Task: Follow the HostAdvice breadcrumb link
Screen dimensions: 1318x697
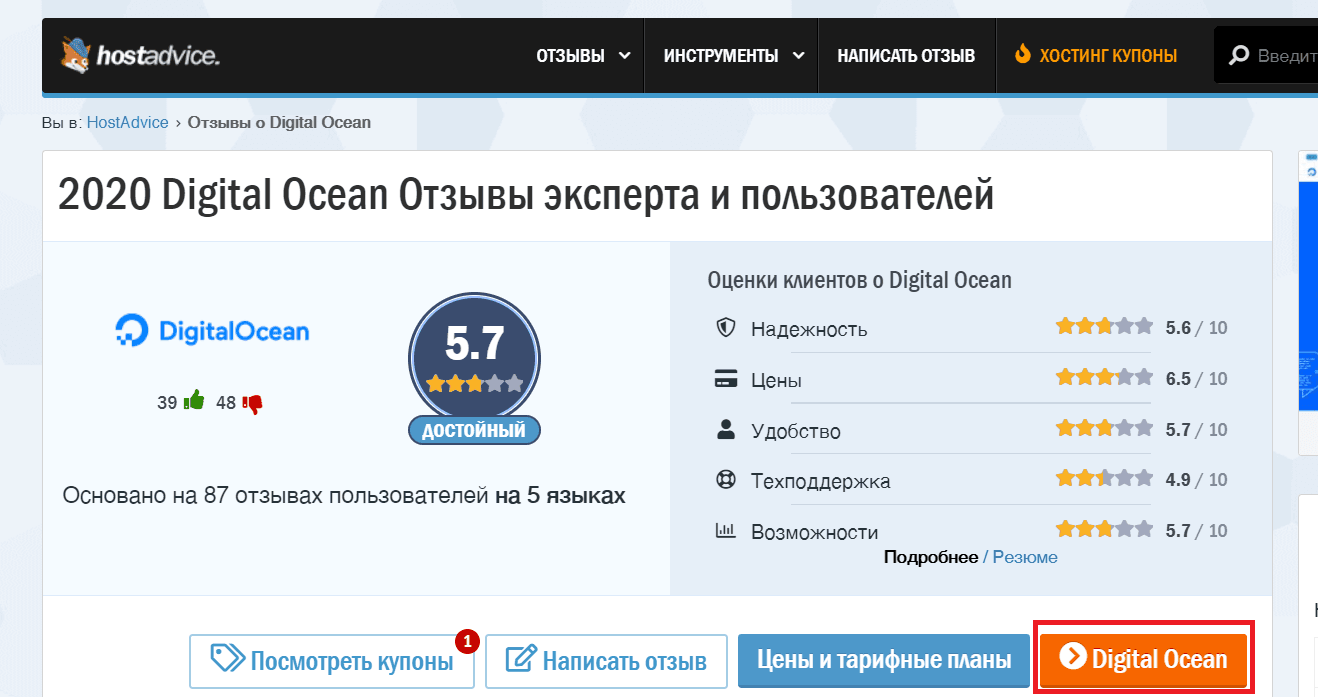Action: (x=128, y=123)
